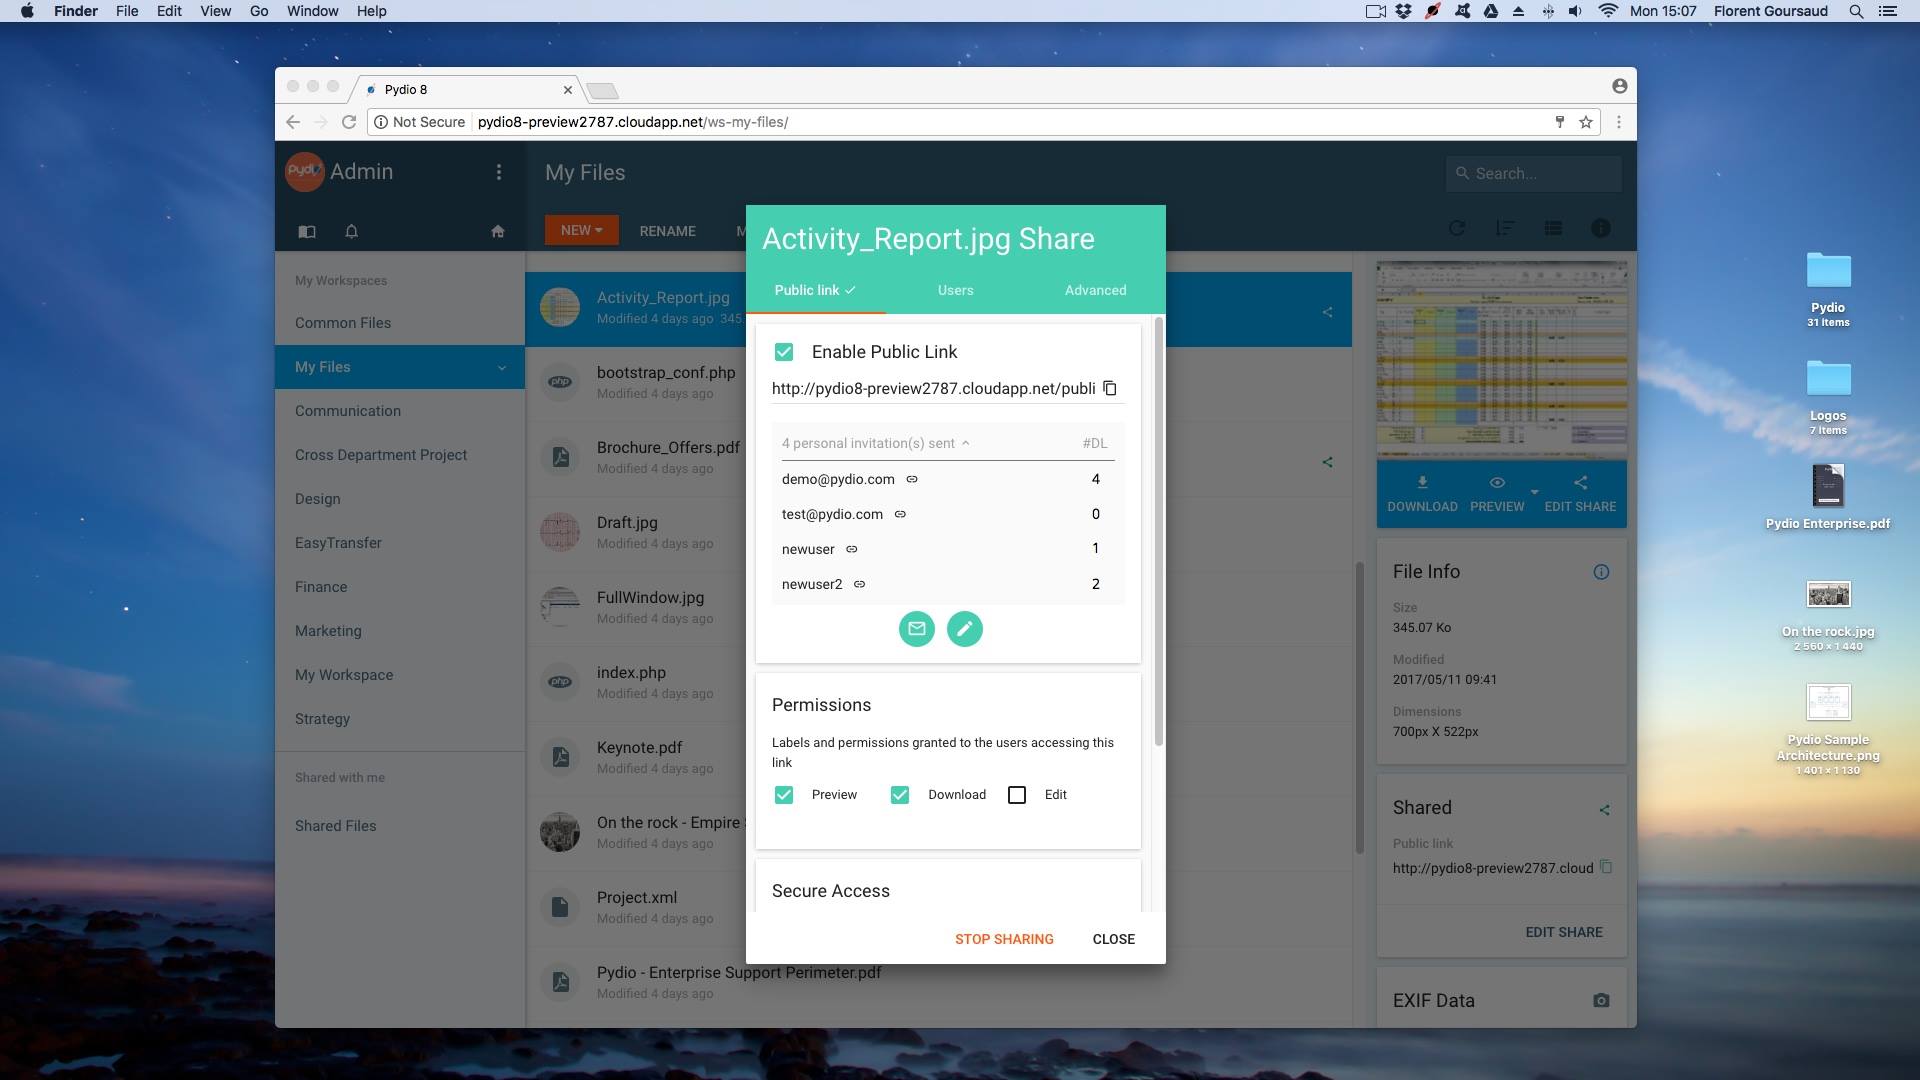Image resolution: width=1920 pixels, height=1080 pixels.
Task: Click share icon in Shared card
Action: pyautogui.click(x=1604, y=810)
